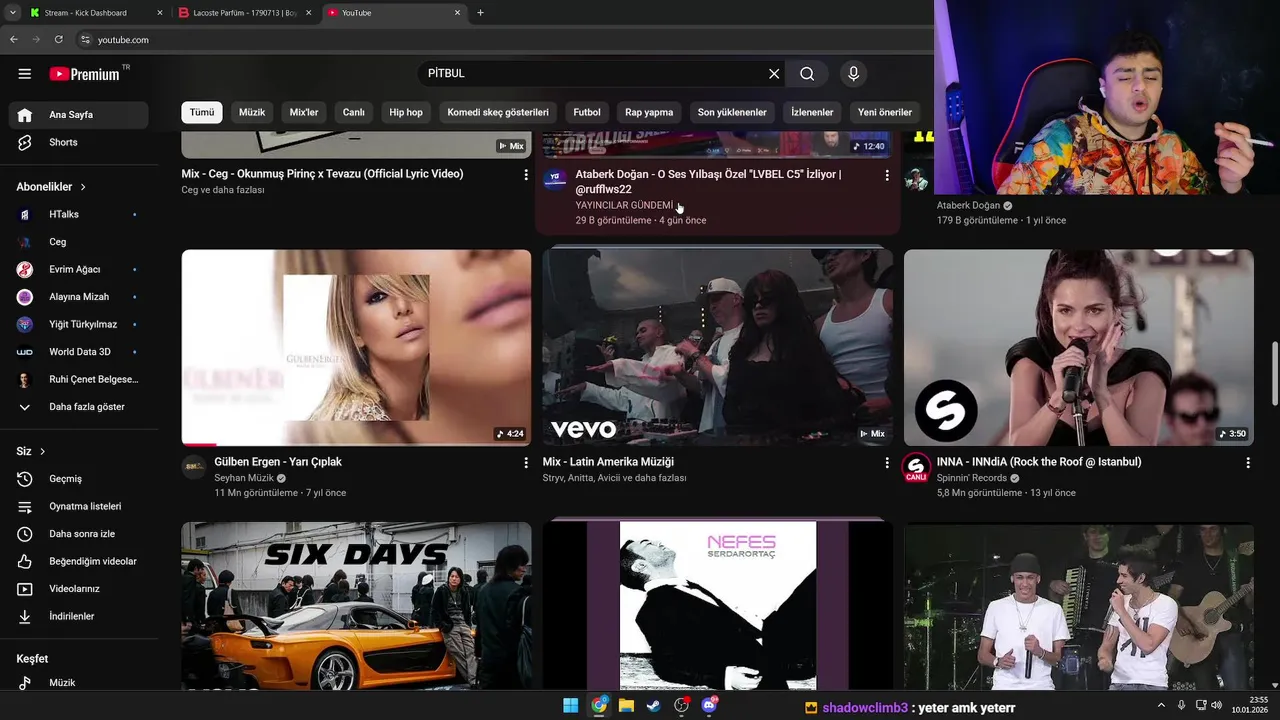1280x720 pixels.
Task: Select the Mix'ler filter chip
Action: [x=304, y=112]
